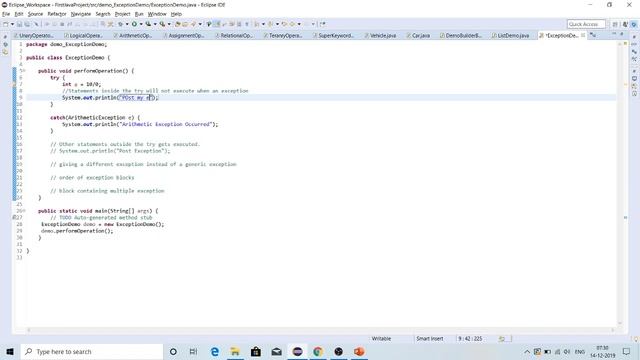Click the cursor position '9 : 42 : 225' status
This screenshot has width=640, height=360.
point(470,338)
